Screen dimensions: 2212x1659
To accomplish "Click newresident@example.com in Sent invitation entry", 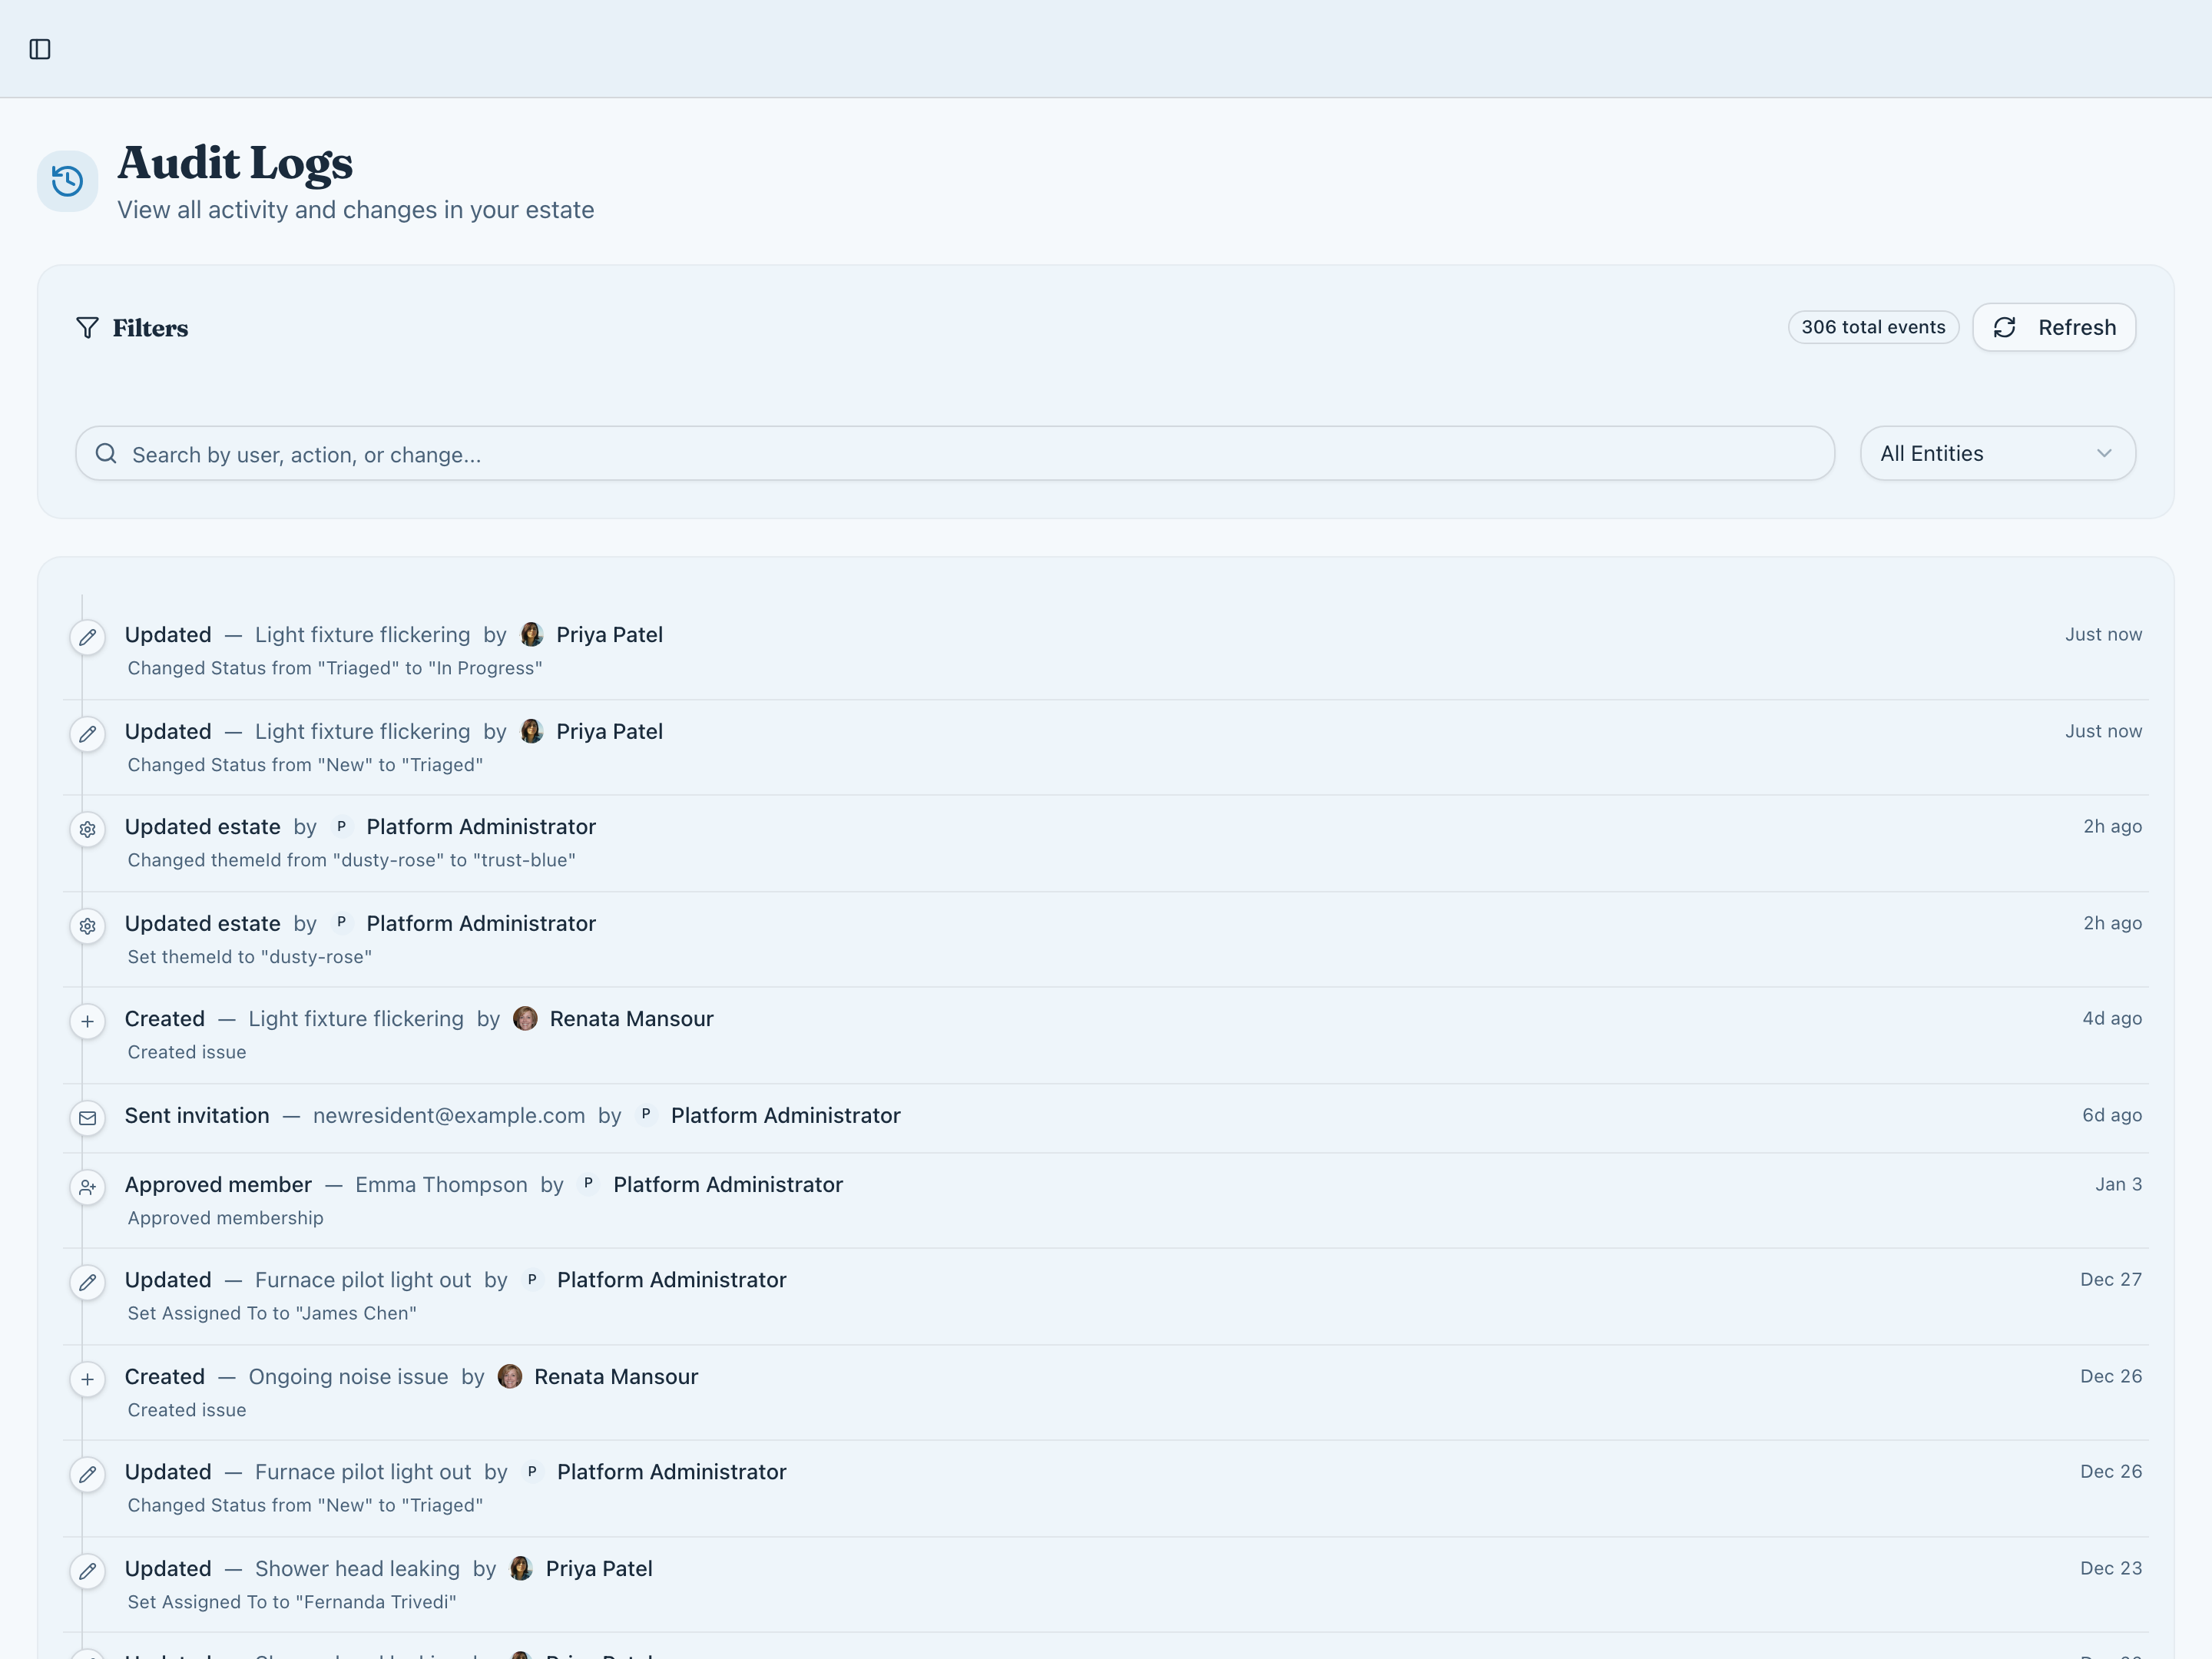I will [448, 1115].
